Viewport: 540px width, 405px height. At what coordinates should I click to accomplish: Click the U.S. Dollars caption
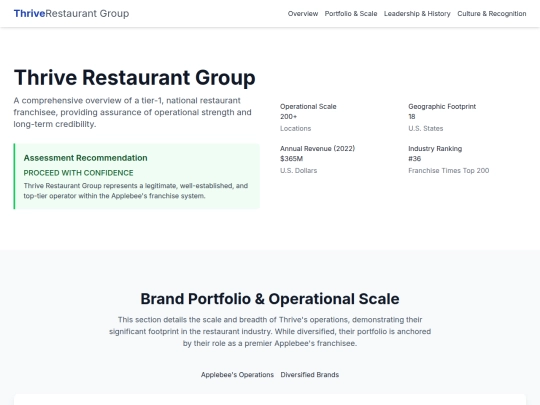pyautogui.click(x=298, y=170)
